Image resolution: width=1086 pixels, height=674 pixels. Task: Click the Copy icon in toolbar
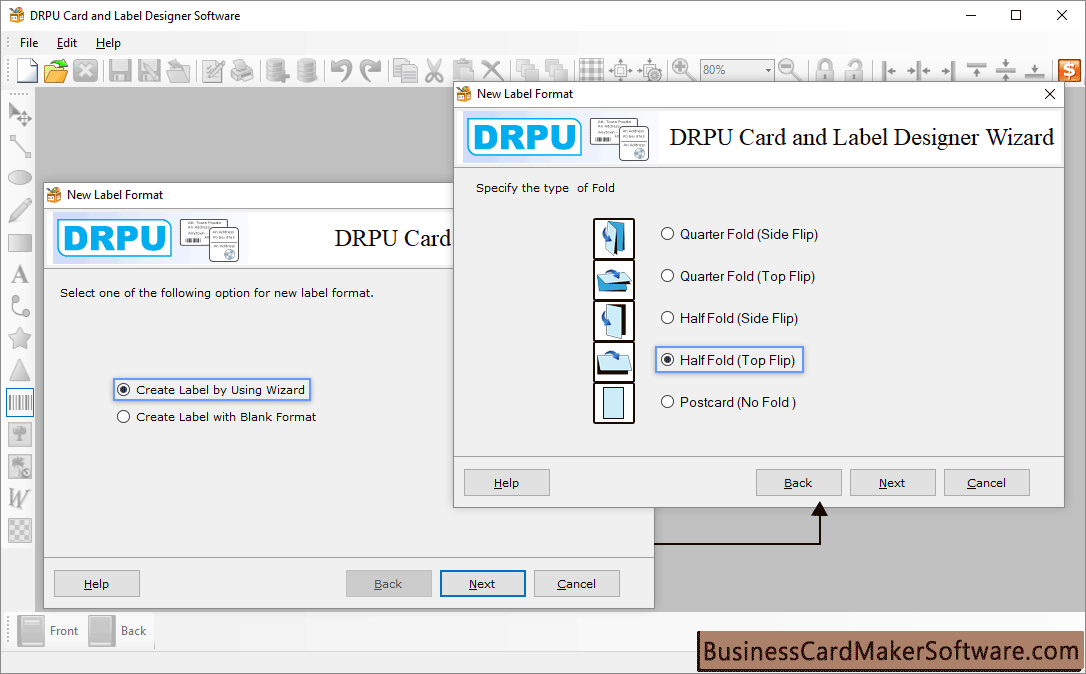404,70
